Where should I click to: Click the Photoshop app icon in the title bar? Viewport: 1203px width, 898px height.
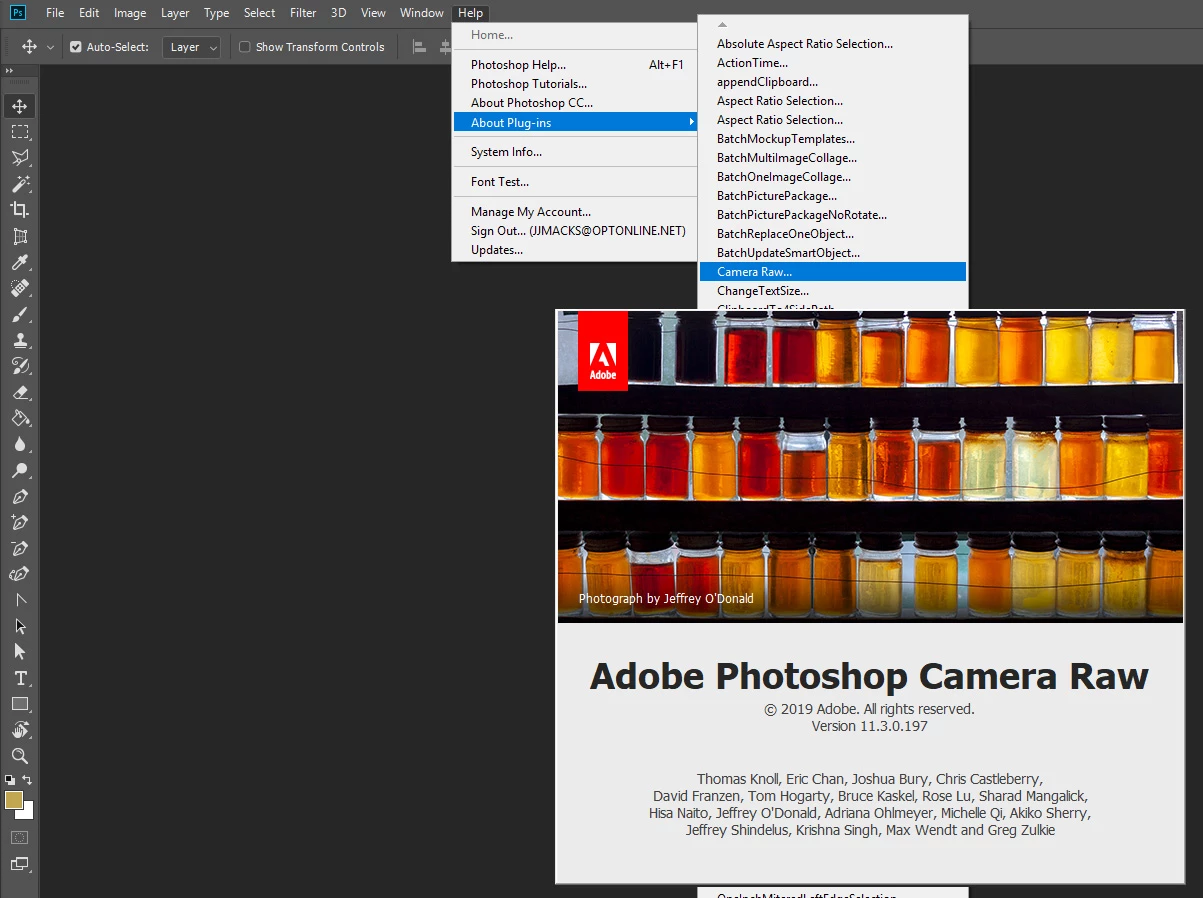coord(18,13)
